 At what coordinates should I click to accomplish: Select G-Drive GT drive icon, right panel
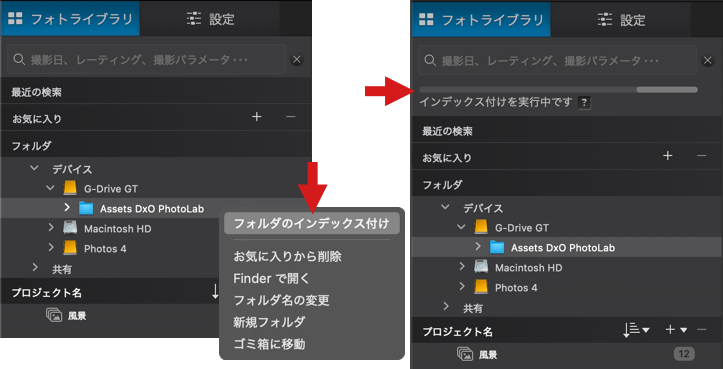[x=481, y=226]
